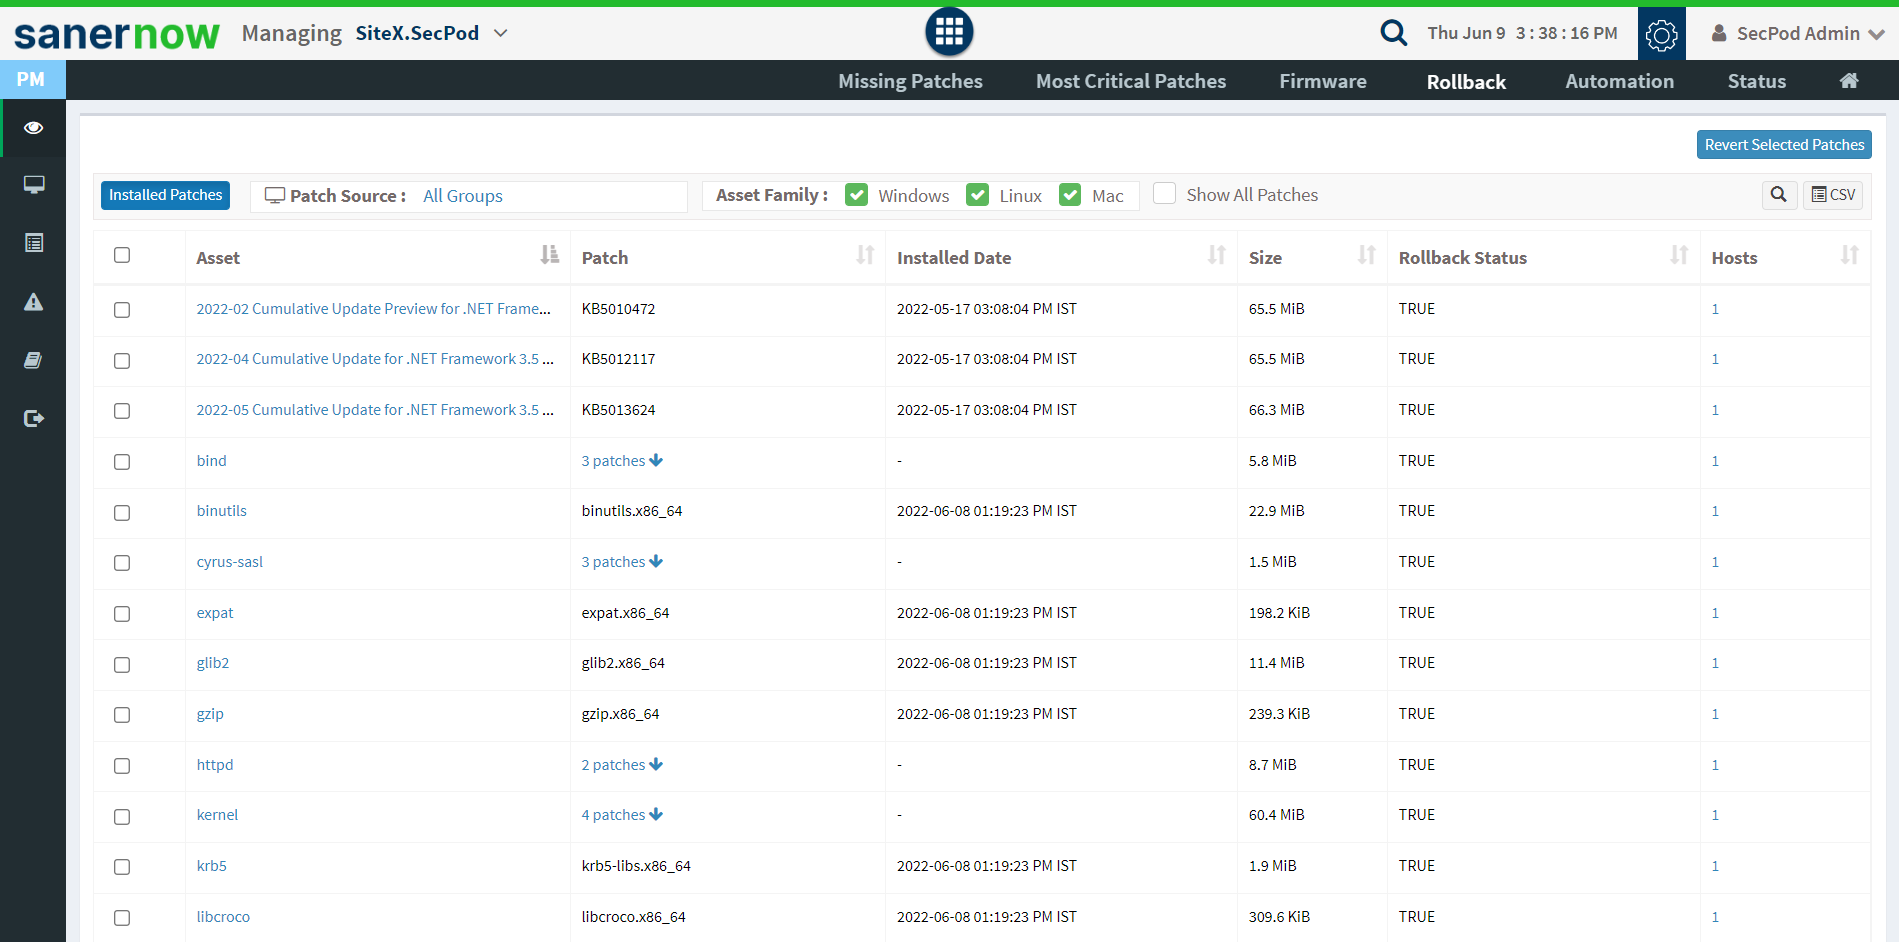
Task: Toggle Windows asset family checkbox
Action: tap(856, 195)
